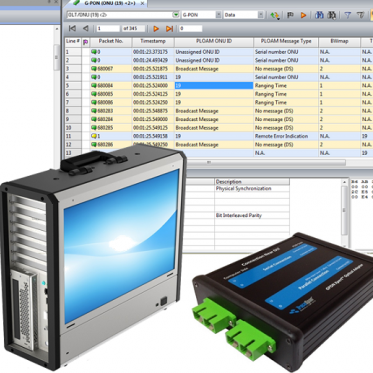Click the current packet number input field
The width and height of the screenshot is (373, 373).
(x=108, y=29)
